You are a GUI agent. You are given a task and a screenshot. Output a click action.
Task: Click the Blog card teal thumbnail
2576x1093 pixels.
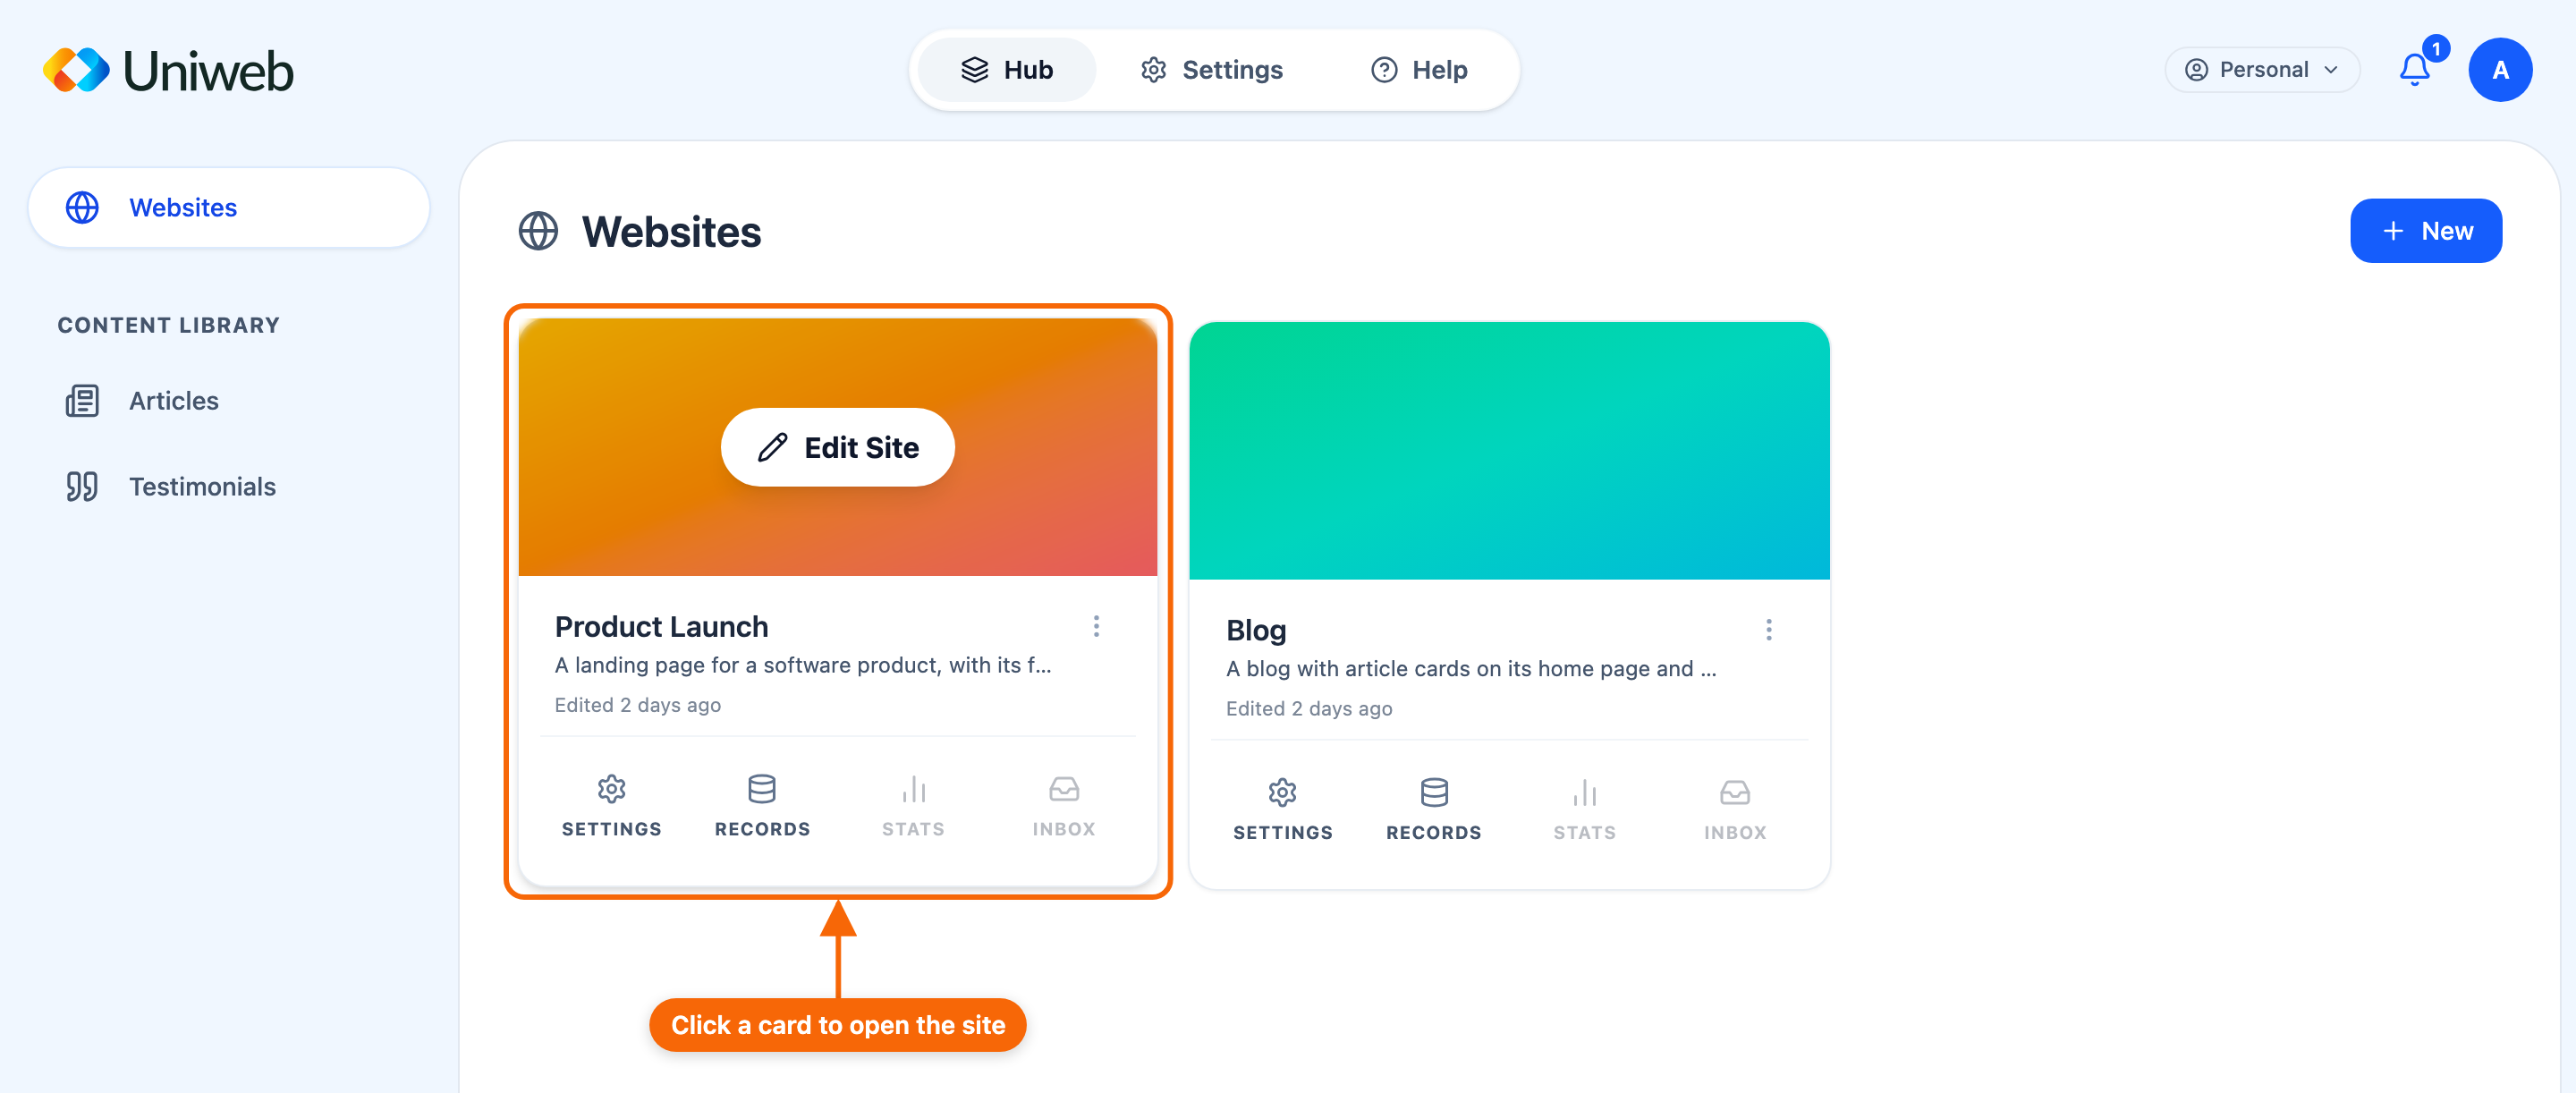pos(1509,451)
